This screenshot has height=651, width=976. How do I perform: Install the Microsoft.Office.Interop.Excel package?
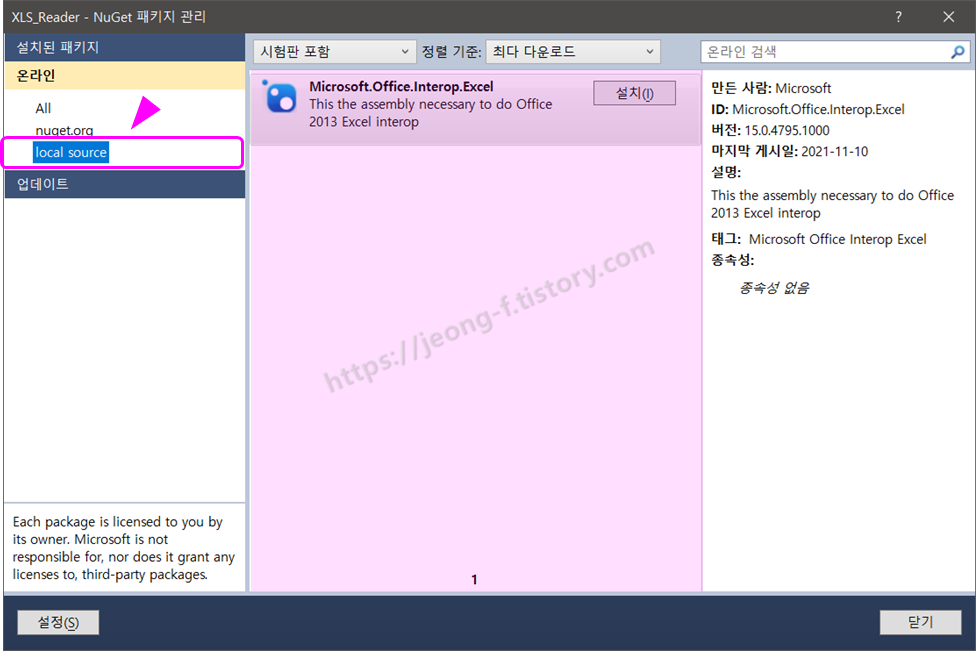coord(634,93)
